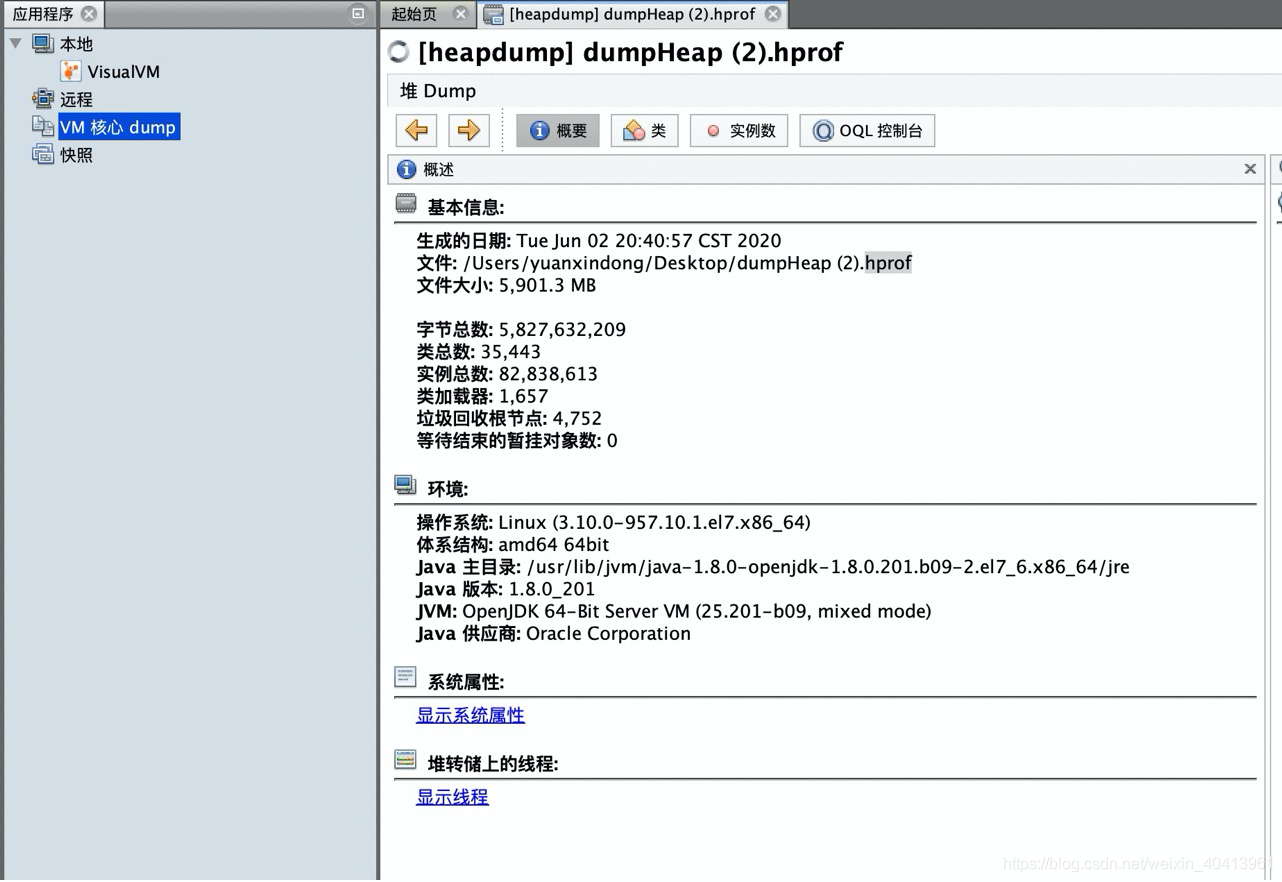
Task: Click the heap dump tab icon
Action: coord(493,14)
